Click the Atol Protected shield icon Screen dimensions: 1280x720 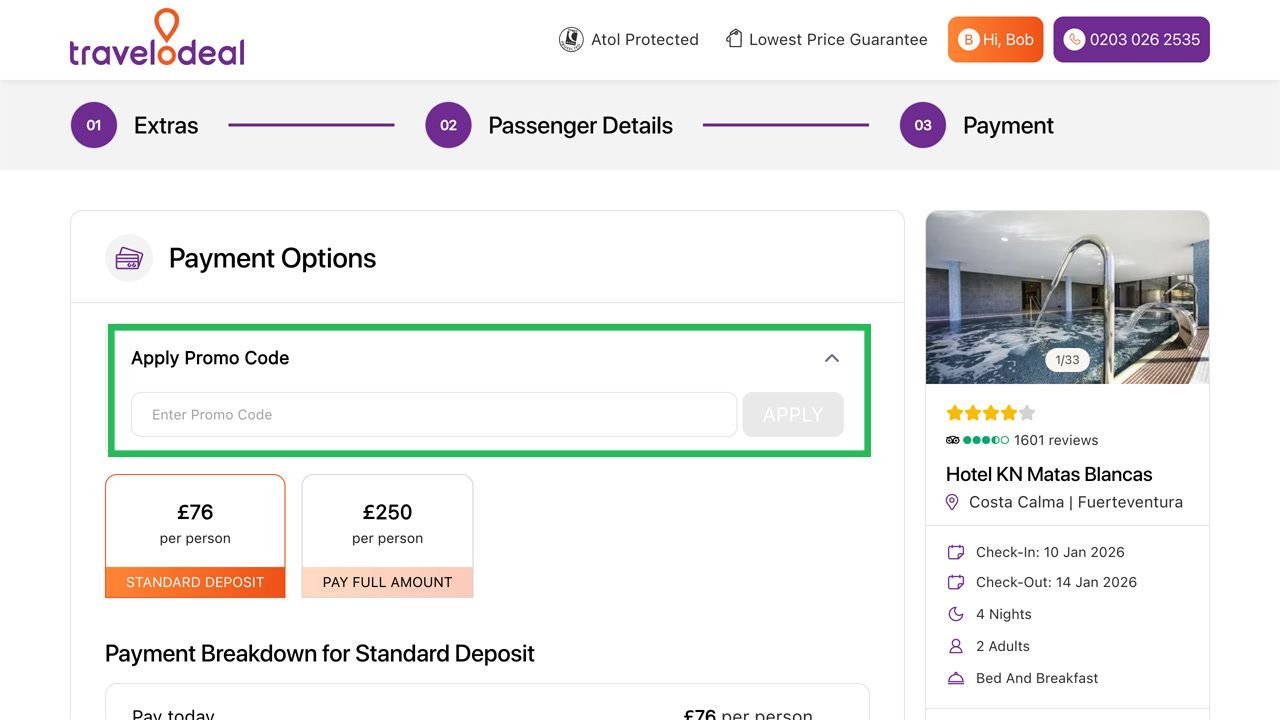tap(570, 39)
